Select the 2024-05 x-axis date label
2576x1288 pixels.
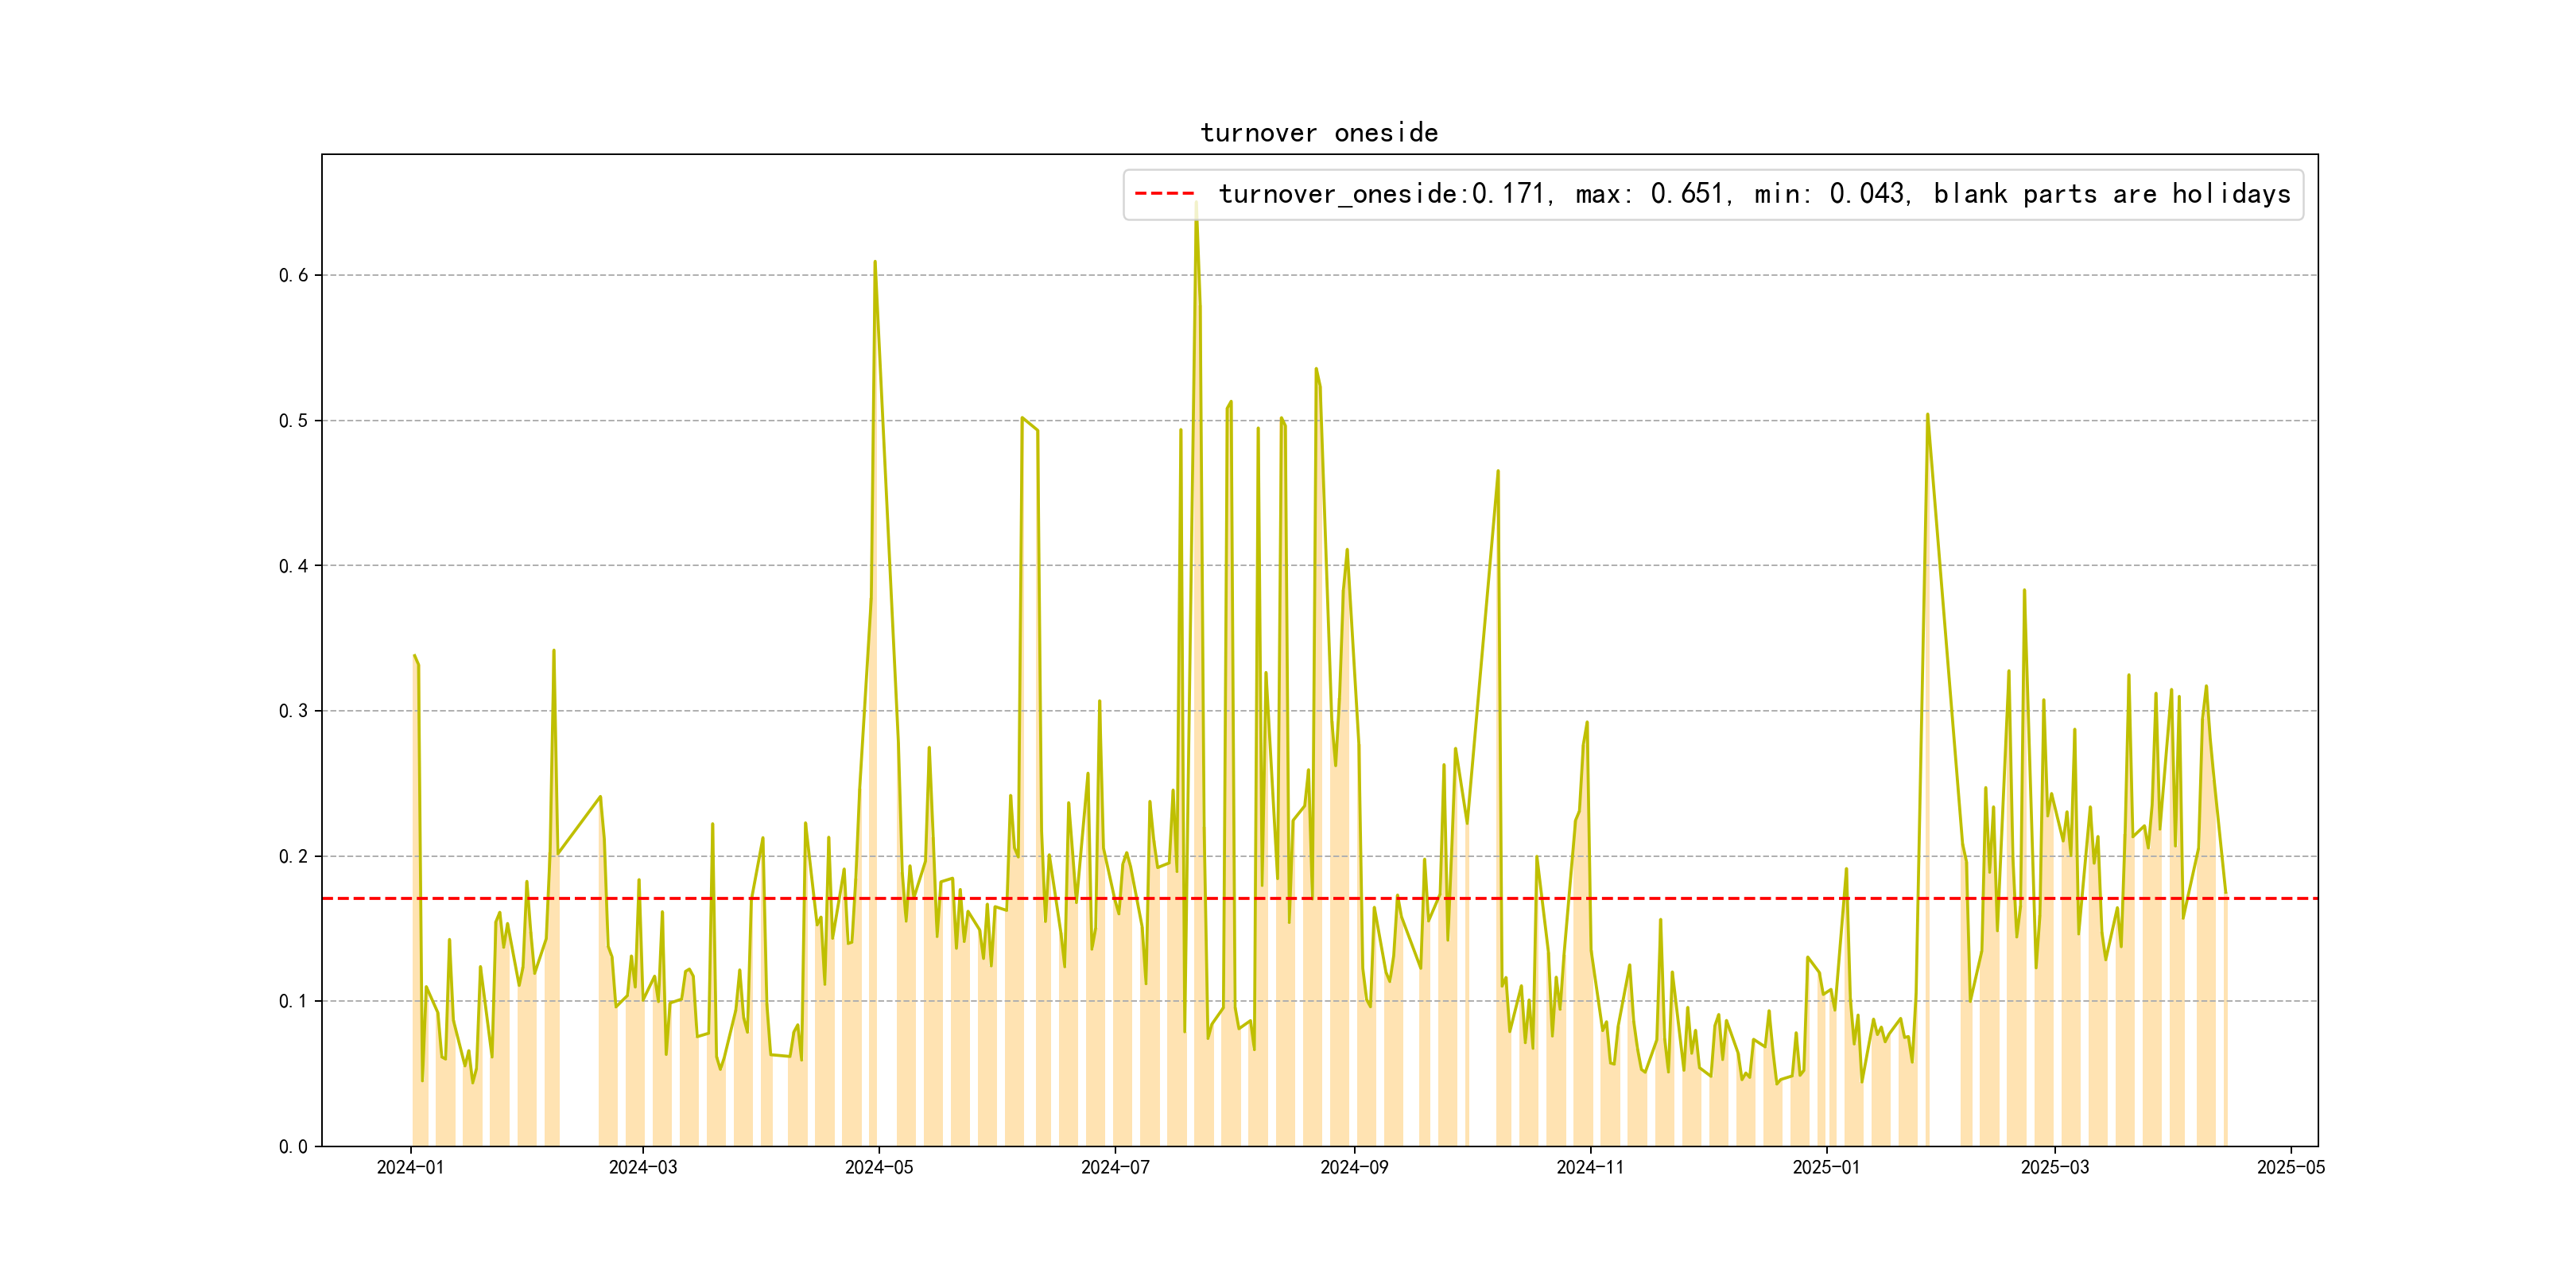point(879,1167)
